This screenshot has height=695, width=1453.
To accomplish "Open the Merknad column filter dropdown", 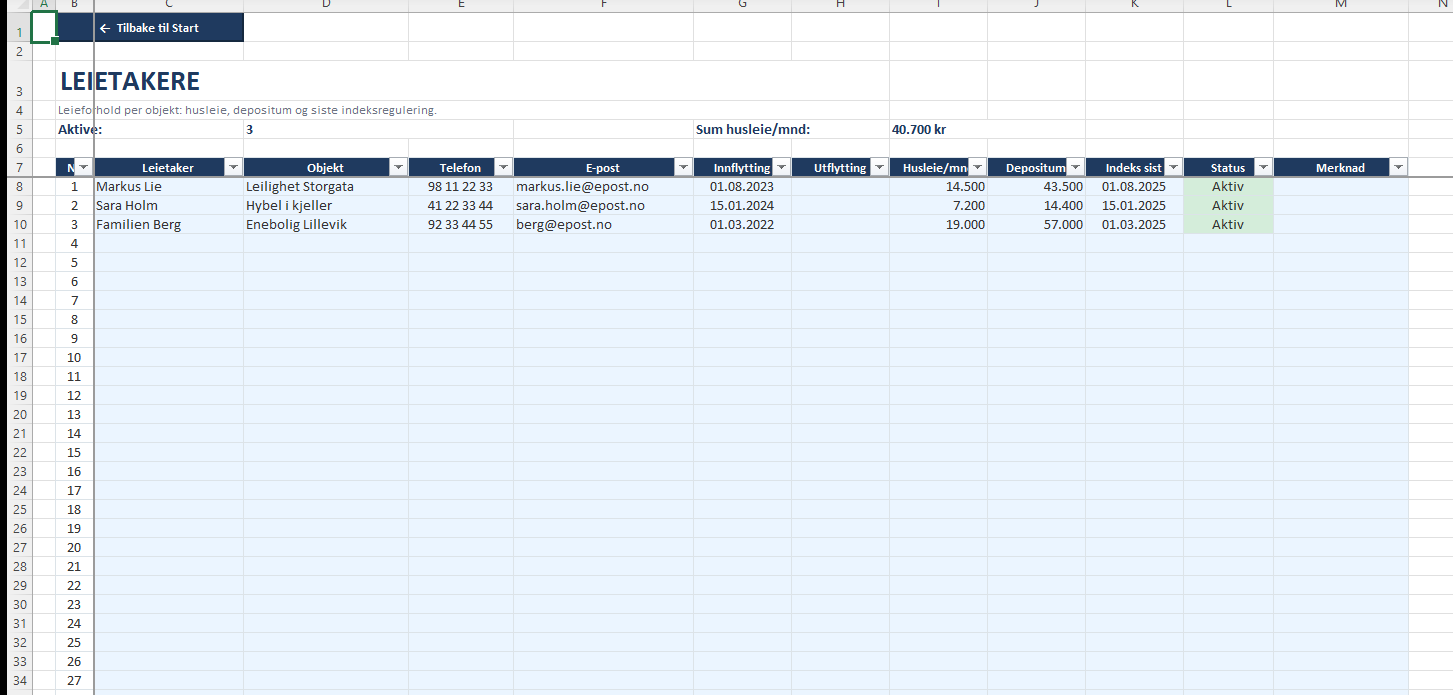I will (1399, 168).
